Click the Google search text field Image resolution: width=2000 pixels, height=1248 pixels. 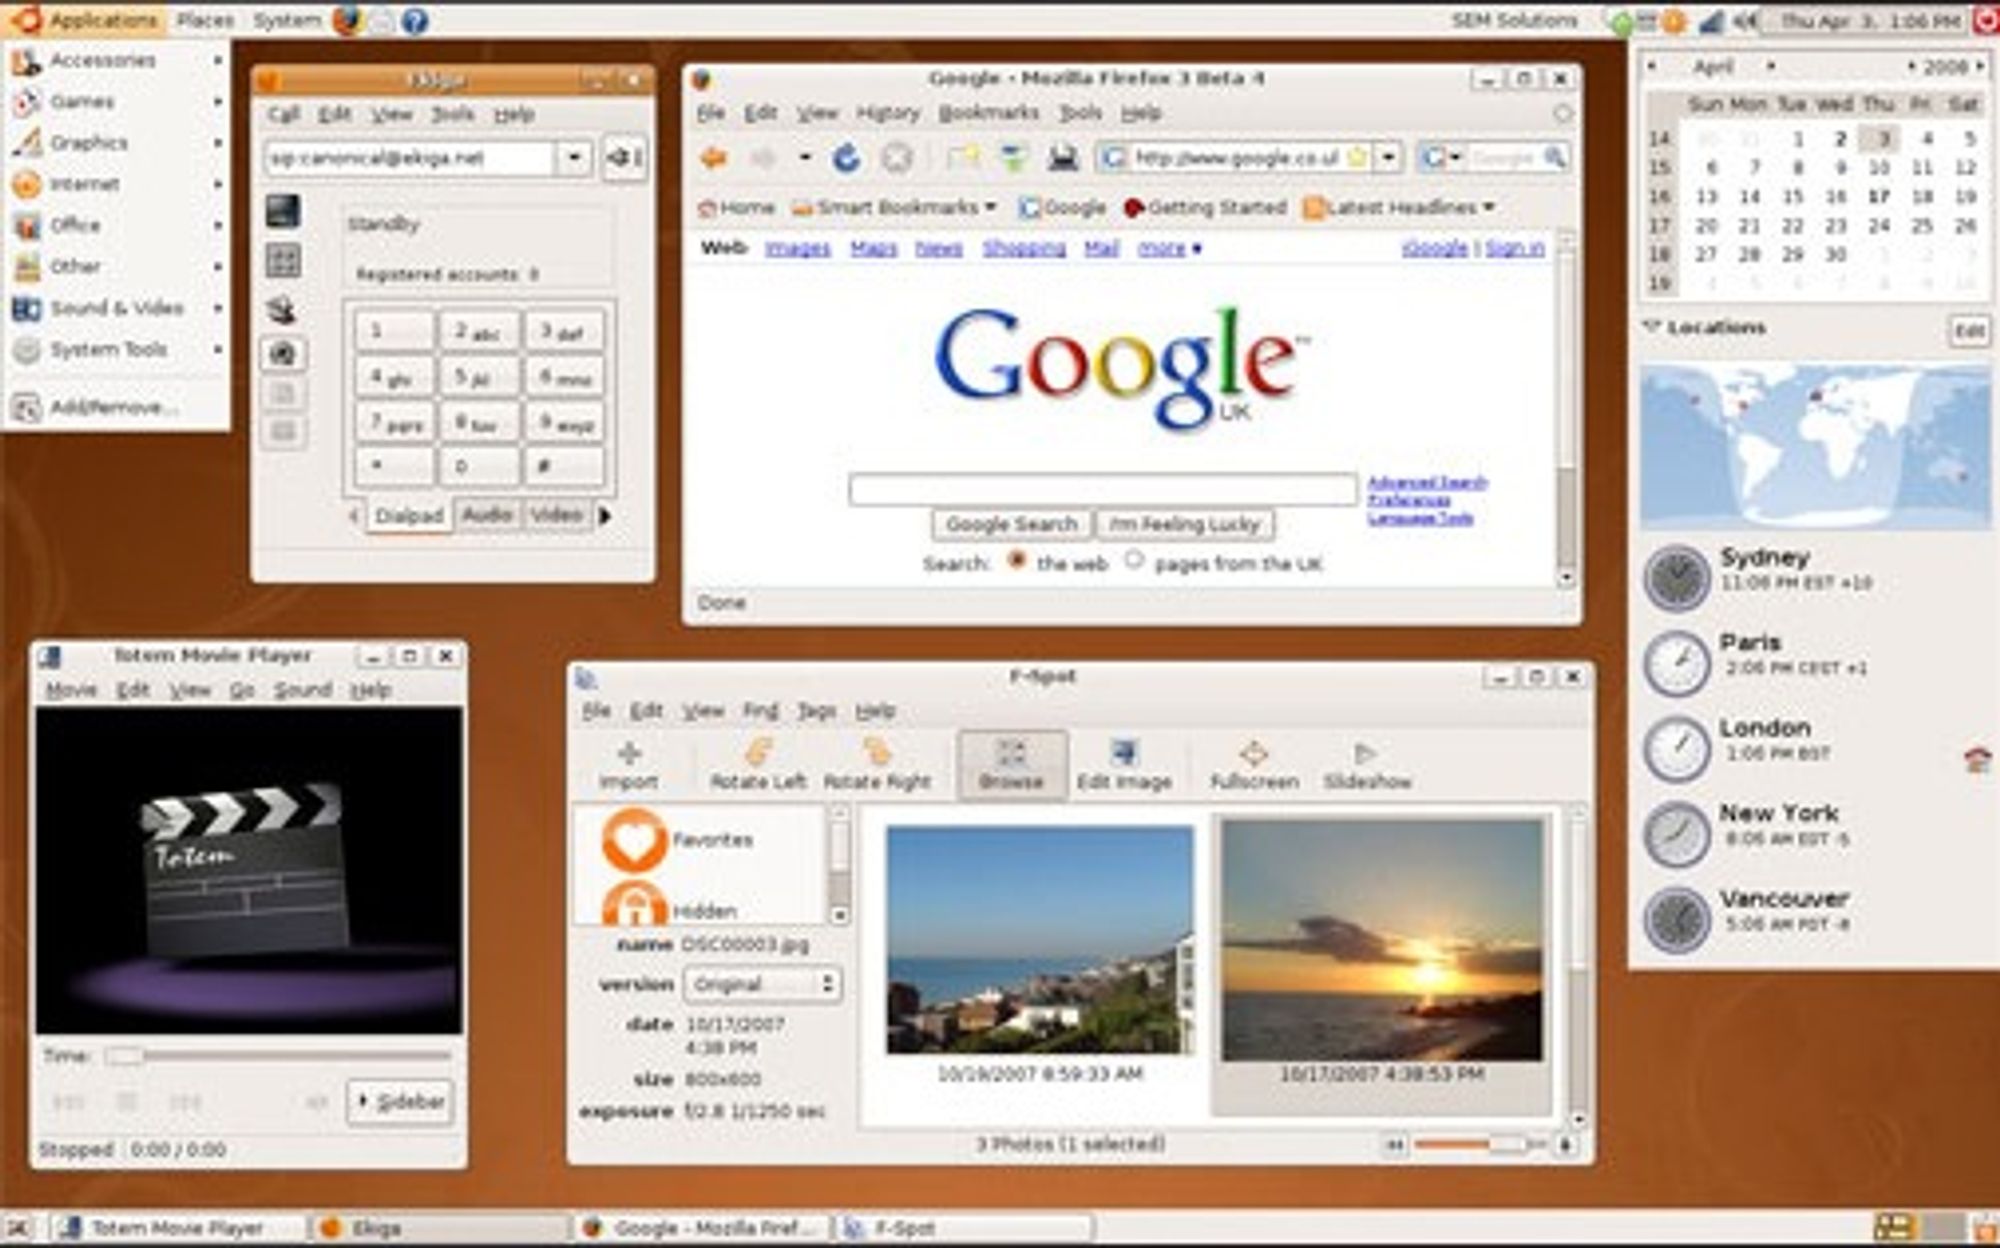point(1102,489)
